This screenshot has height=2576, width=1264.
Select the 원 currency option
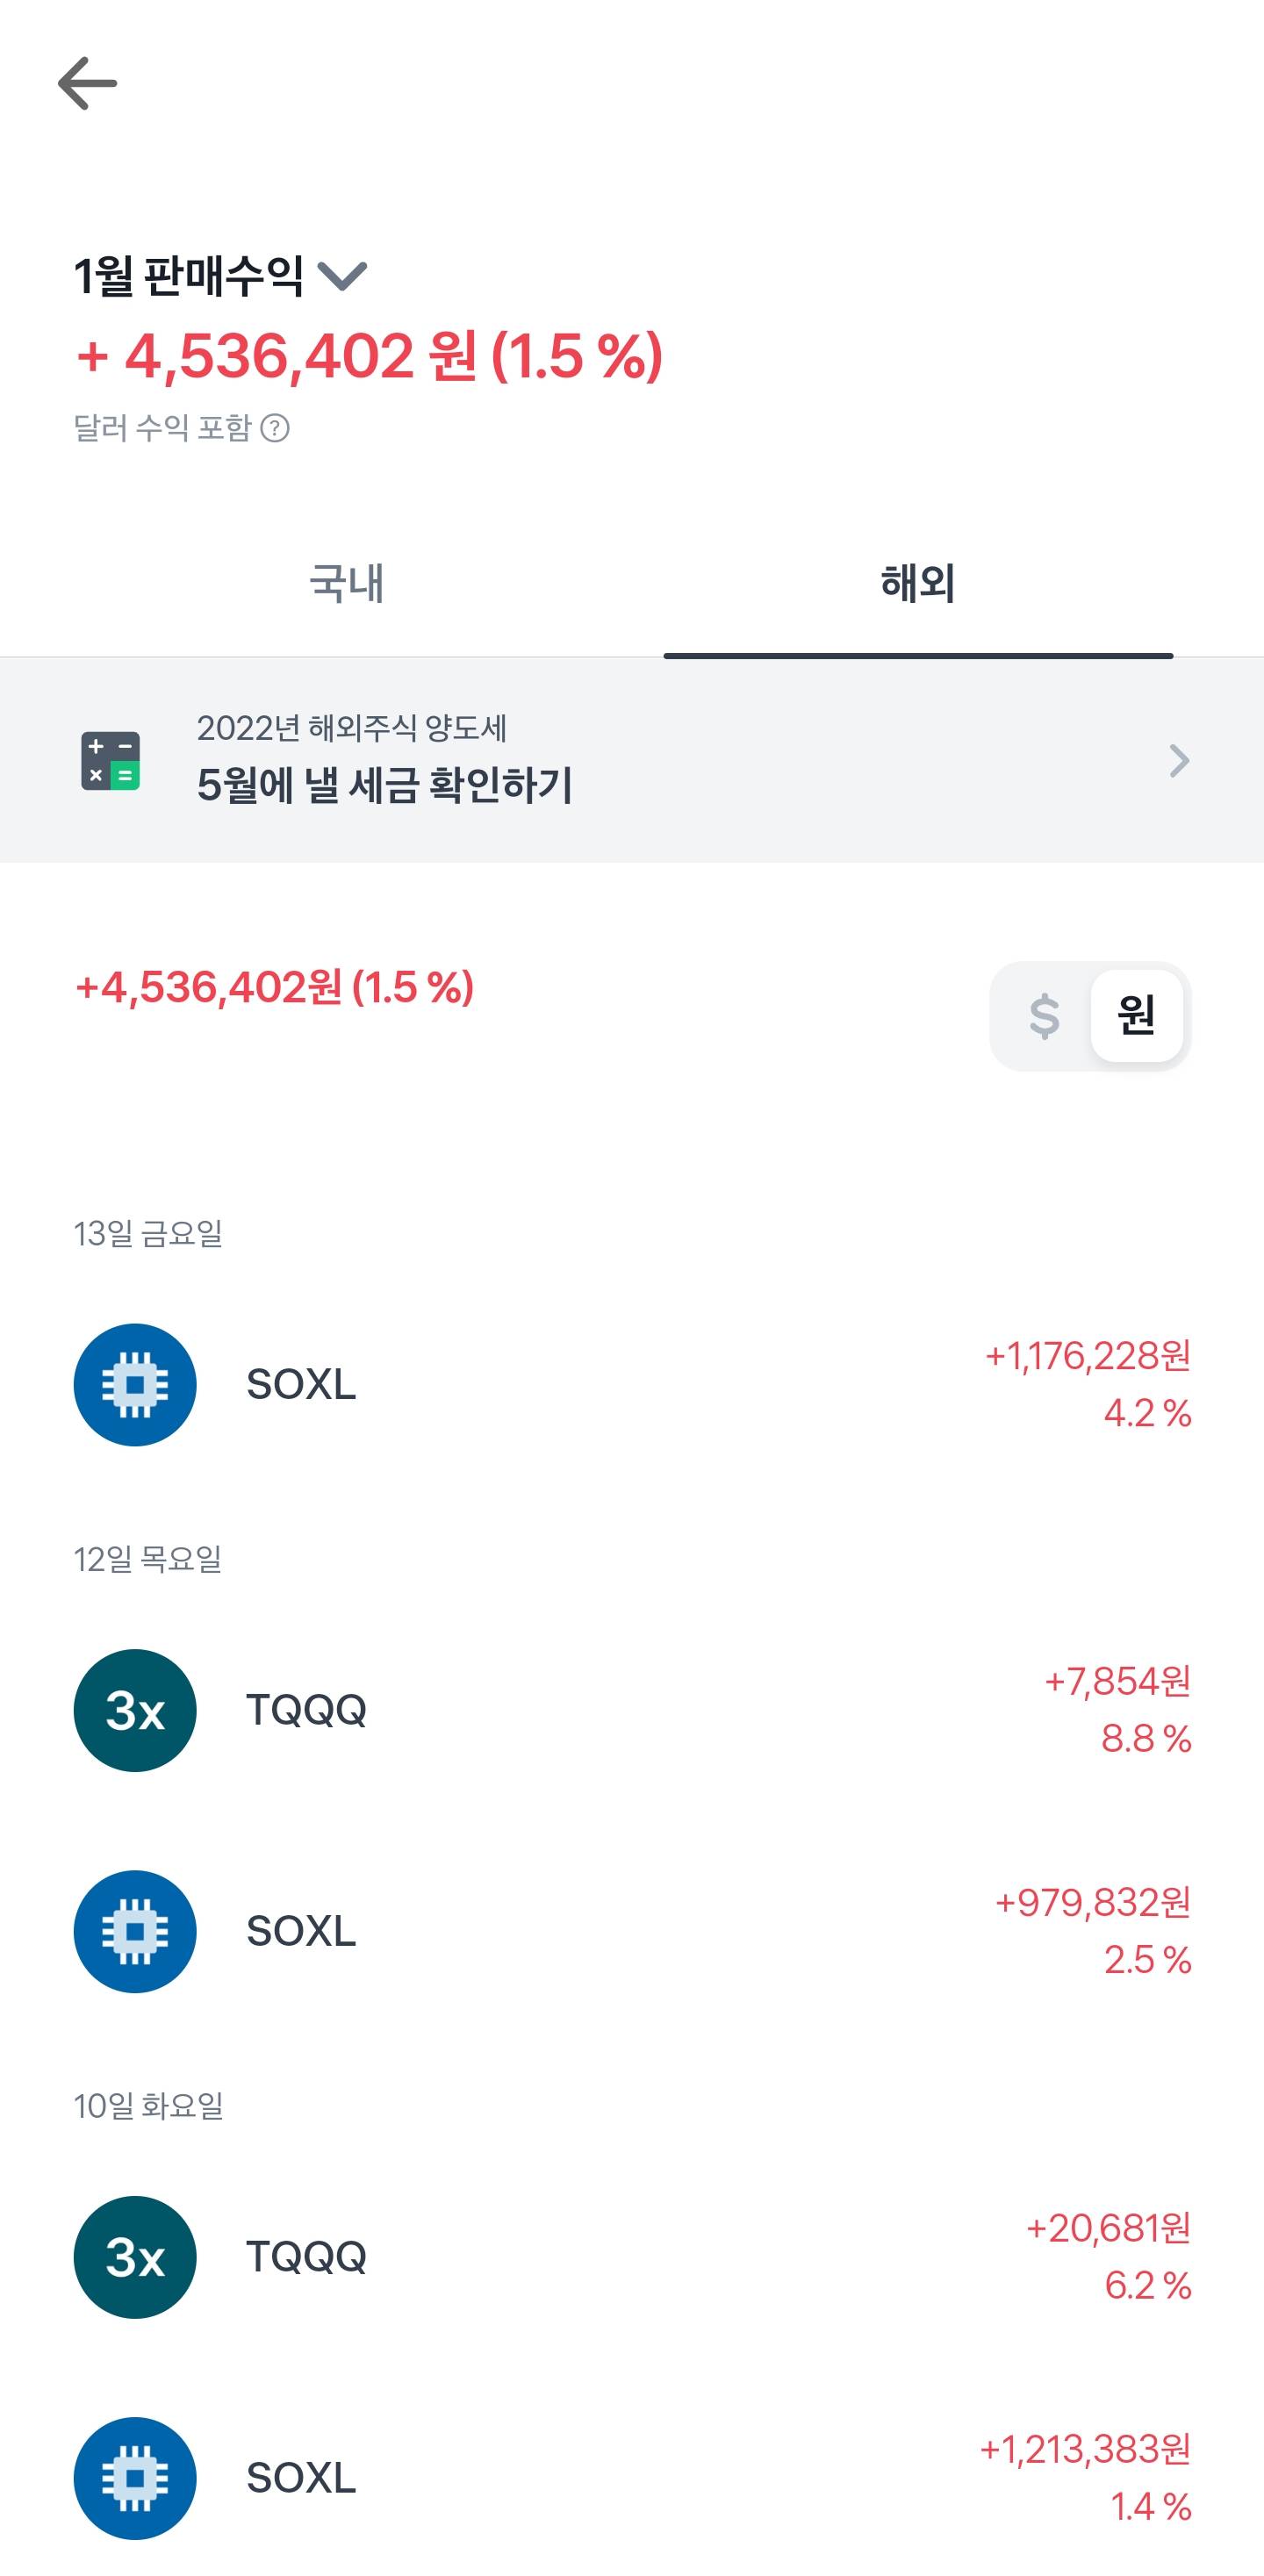pos(1136,1016)
